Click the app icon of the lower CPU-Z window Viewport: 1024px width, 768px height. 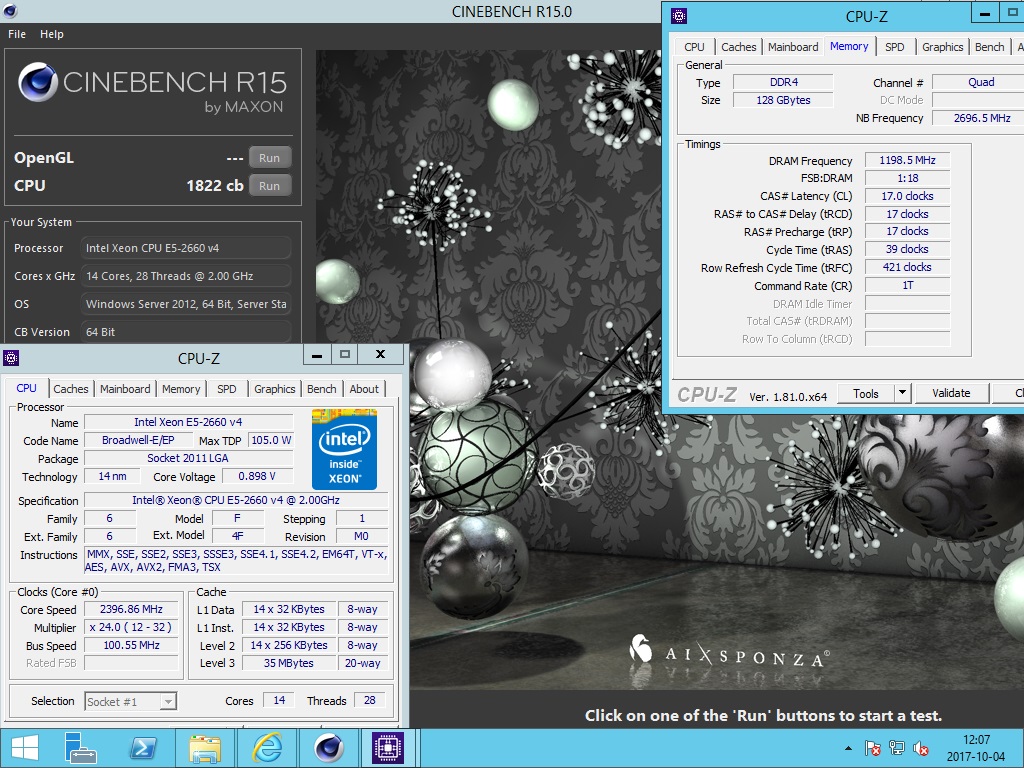10,357
